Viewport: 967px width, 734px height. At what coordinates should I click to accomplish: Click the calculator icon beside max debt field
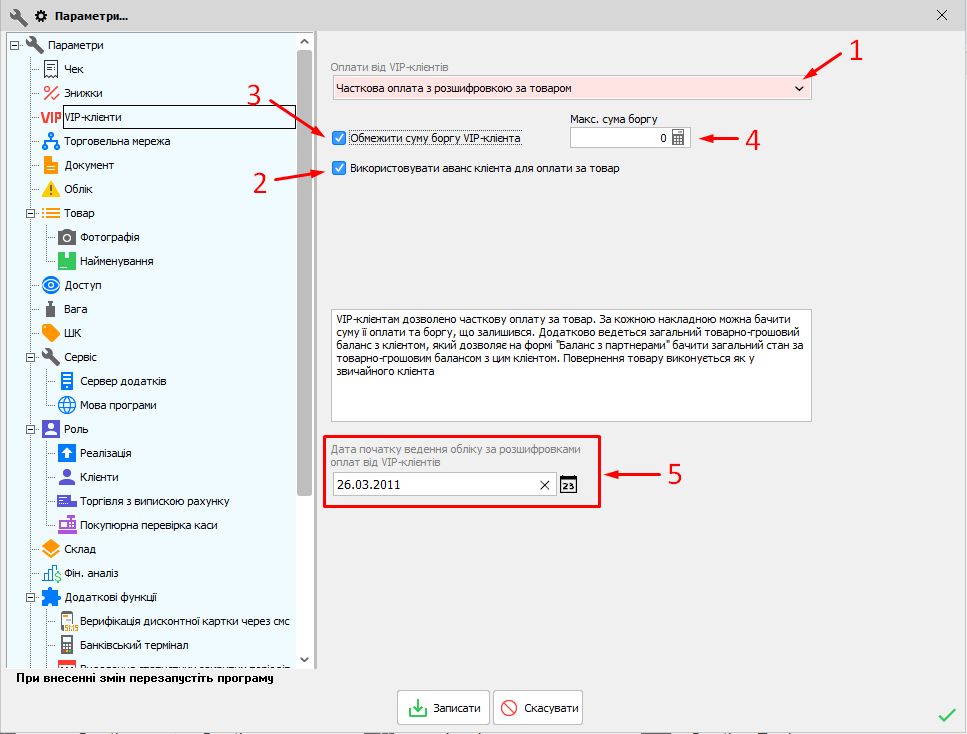click(x=679, y=139)
